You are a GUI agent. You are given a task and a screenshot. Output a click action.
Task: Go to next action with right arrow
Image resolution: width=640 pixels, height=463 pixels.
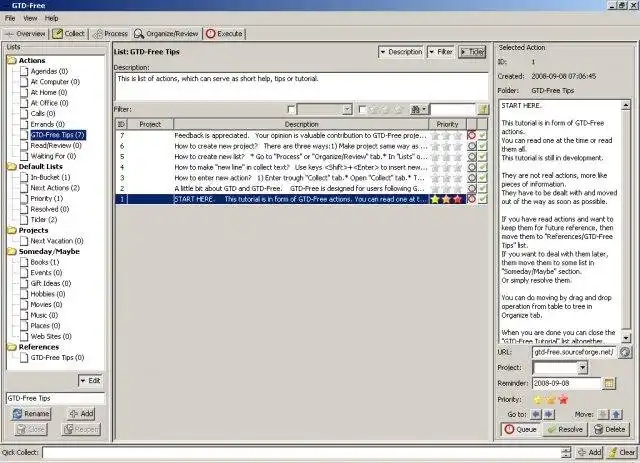coord(549,414)
